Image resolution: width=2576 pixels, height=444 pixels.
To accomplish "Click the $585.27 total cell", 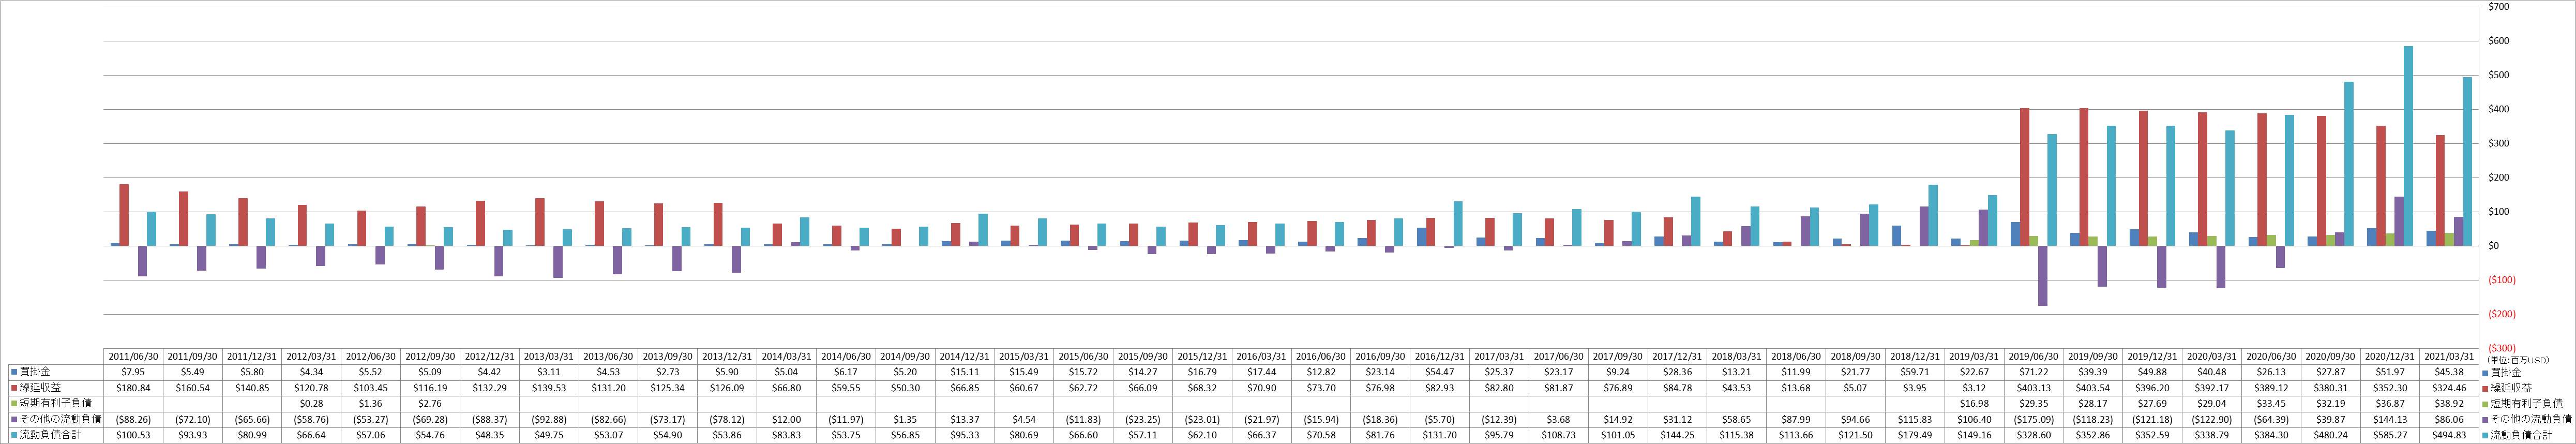I will click(x=2390, y=435).
